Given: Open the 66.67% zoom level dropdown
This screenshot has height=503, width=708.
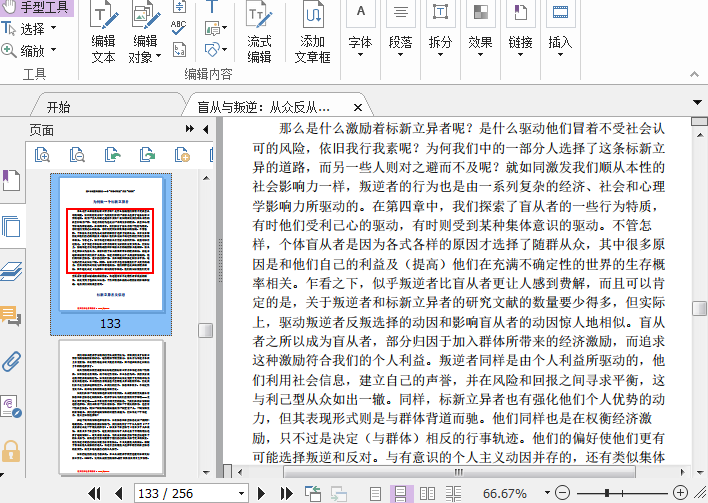Looking at the screenshot, I should [x=547, y=493].
